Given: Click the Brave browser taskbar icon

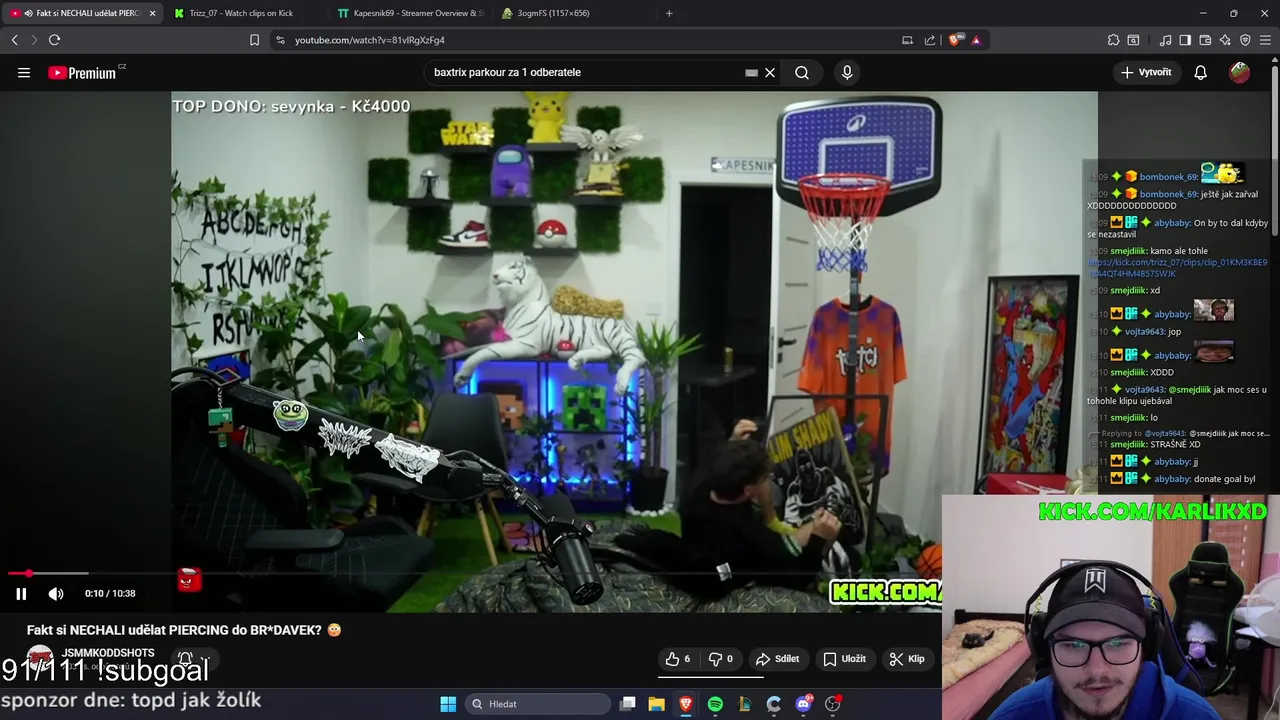Looking at the screenshot, I should 685,704.
